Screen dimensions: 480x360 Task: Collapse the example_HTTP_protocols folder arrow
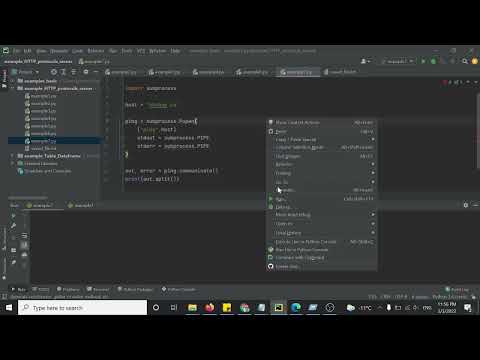13,88
